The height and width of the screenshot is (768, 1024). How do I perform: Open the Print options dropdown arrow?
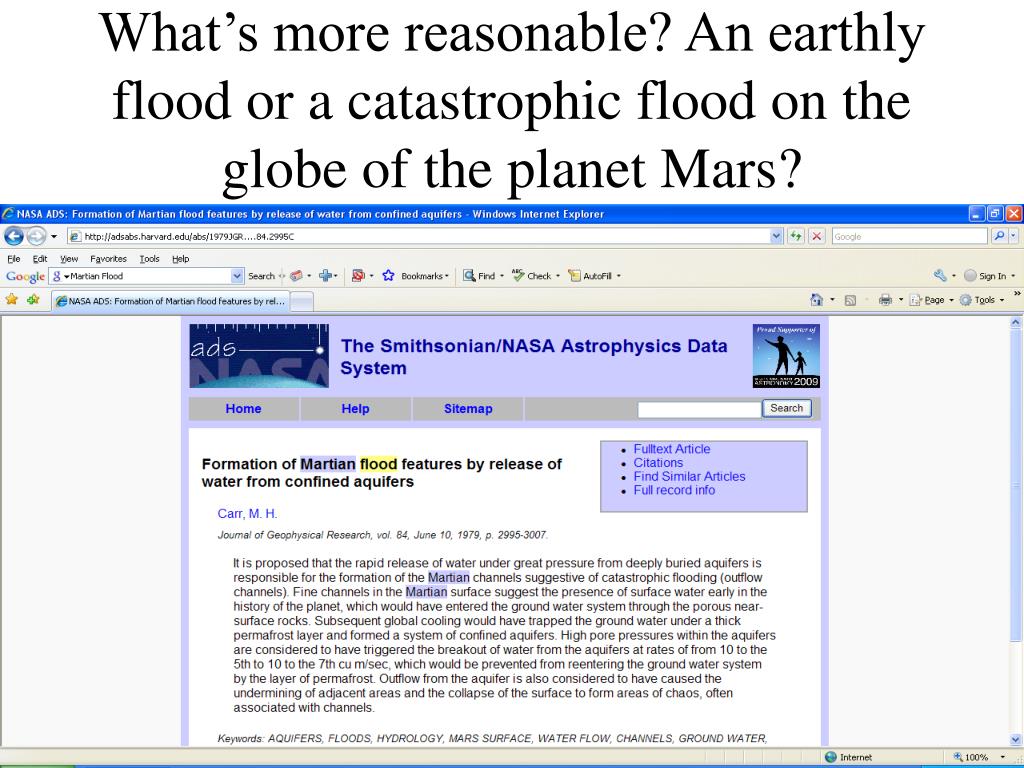click(x=901, y=300)
